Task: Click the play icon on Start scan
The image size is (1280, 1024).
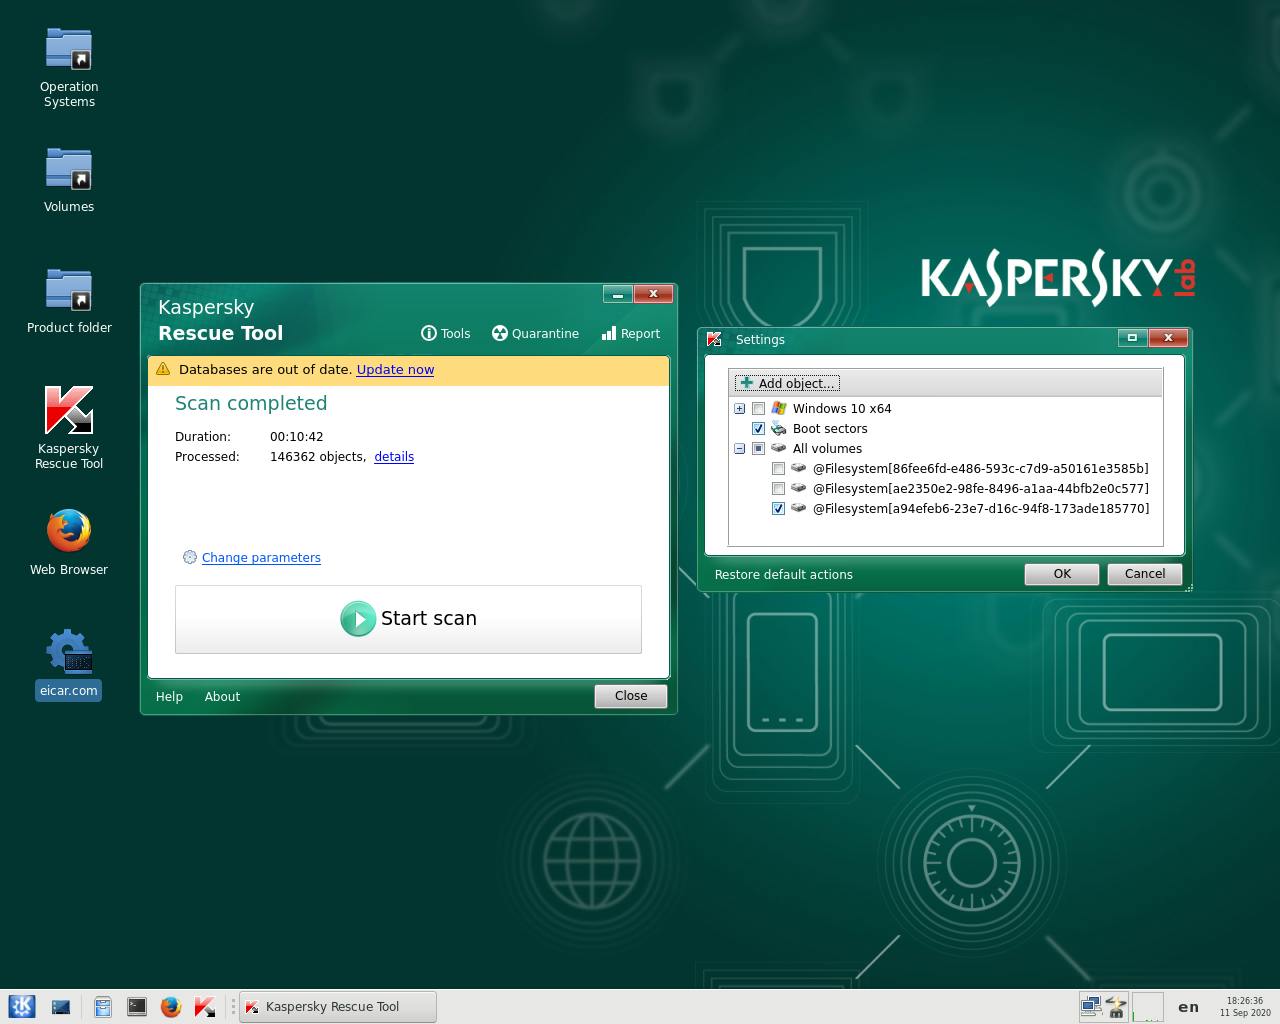Action: 357,619
